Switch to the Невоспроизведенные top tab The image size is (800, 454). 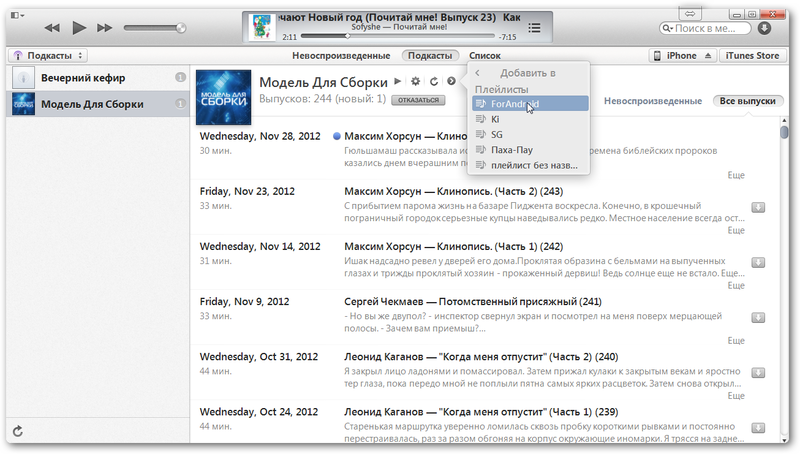341,56
